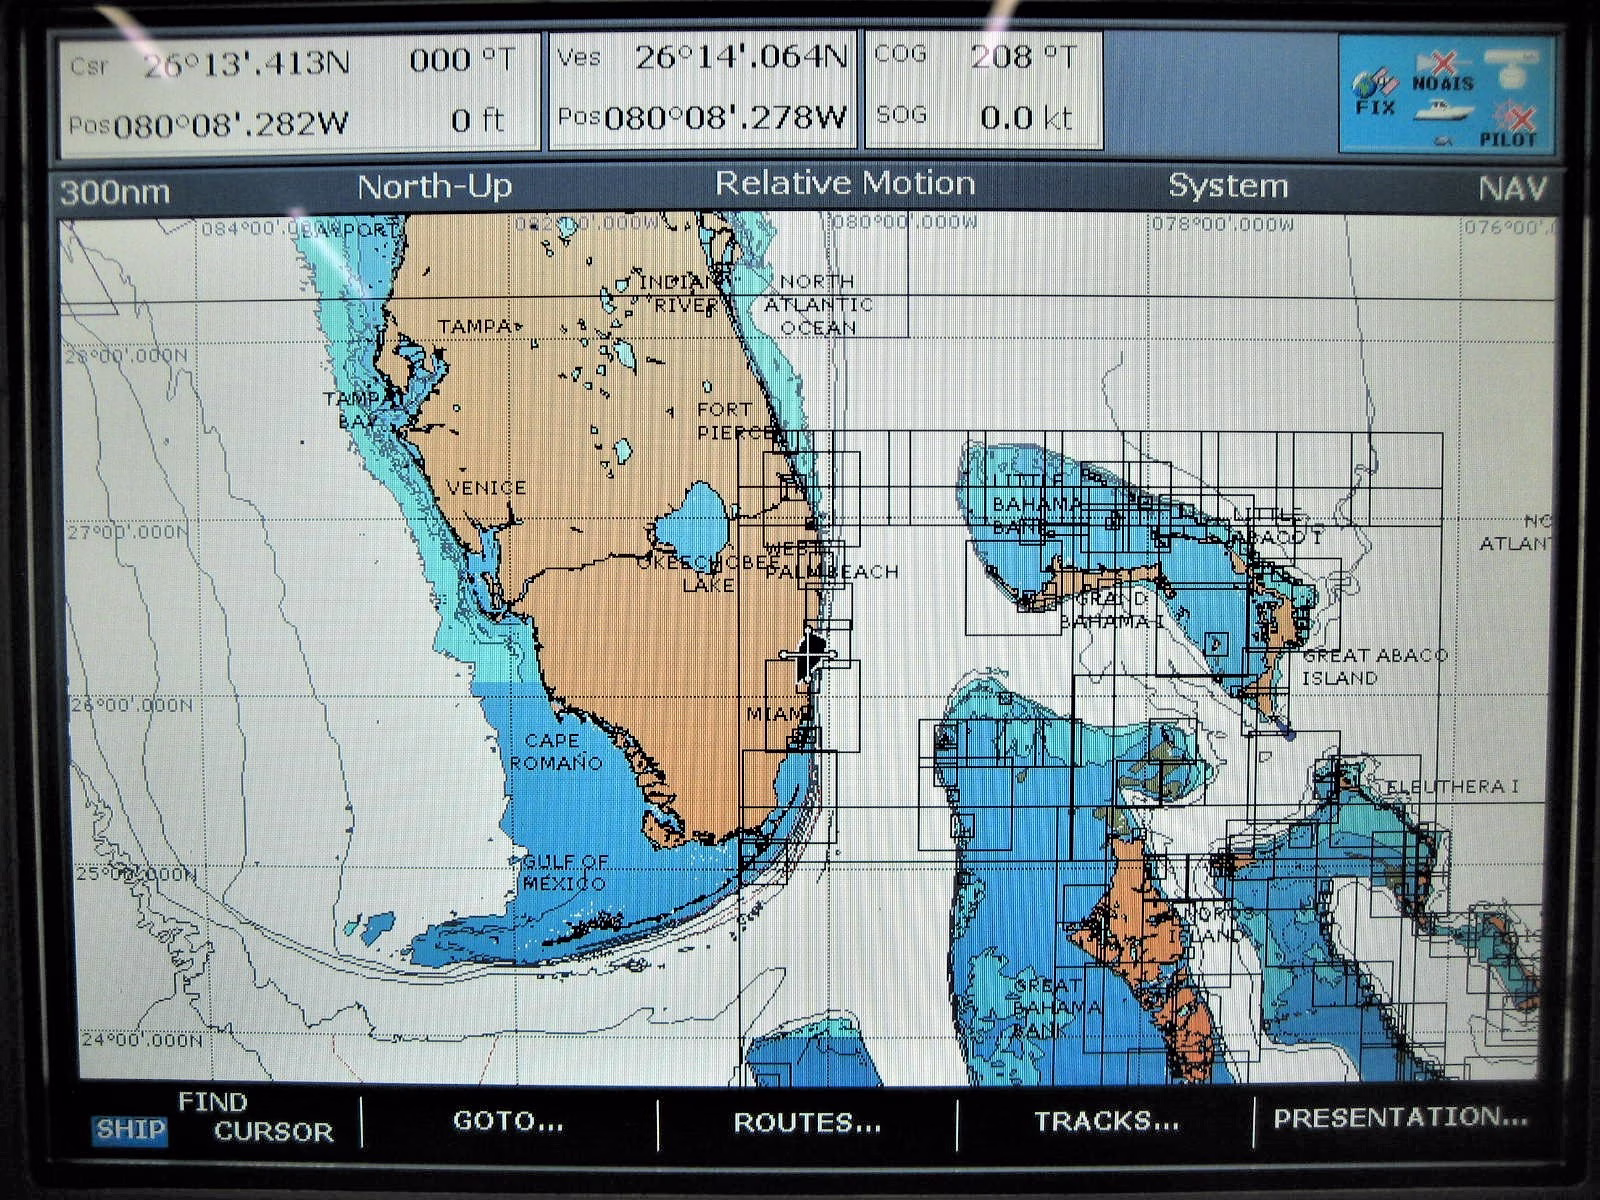Click the North-Up orientation label
Viewport: 1600px width, 1200px height.
click(x=434, y=187)
